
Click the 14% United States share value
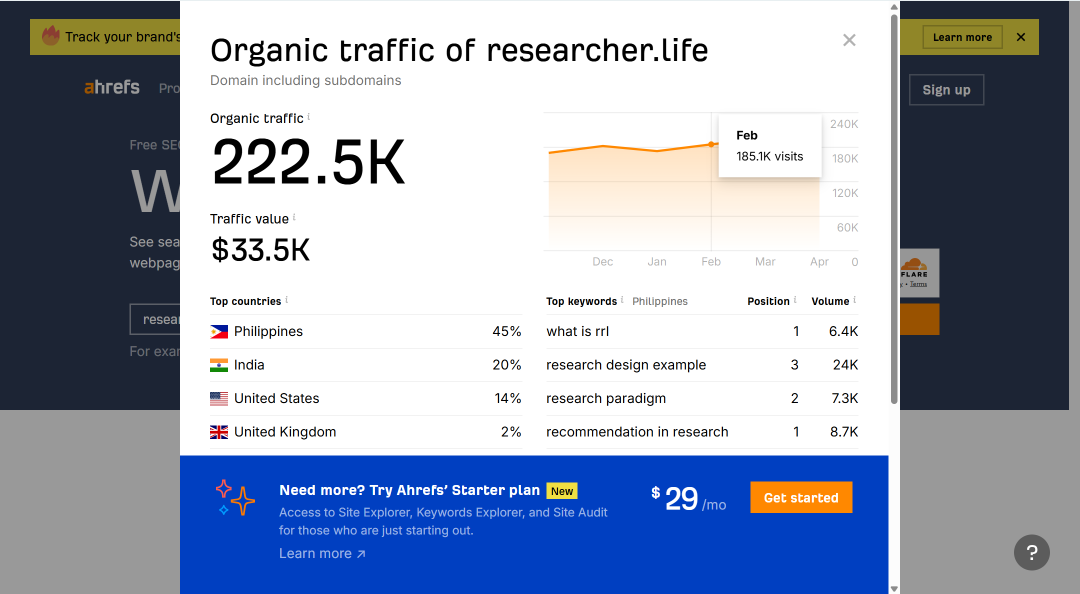tap(508, 398)
